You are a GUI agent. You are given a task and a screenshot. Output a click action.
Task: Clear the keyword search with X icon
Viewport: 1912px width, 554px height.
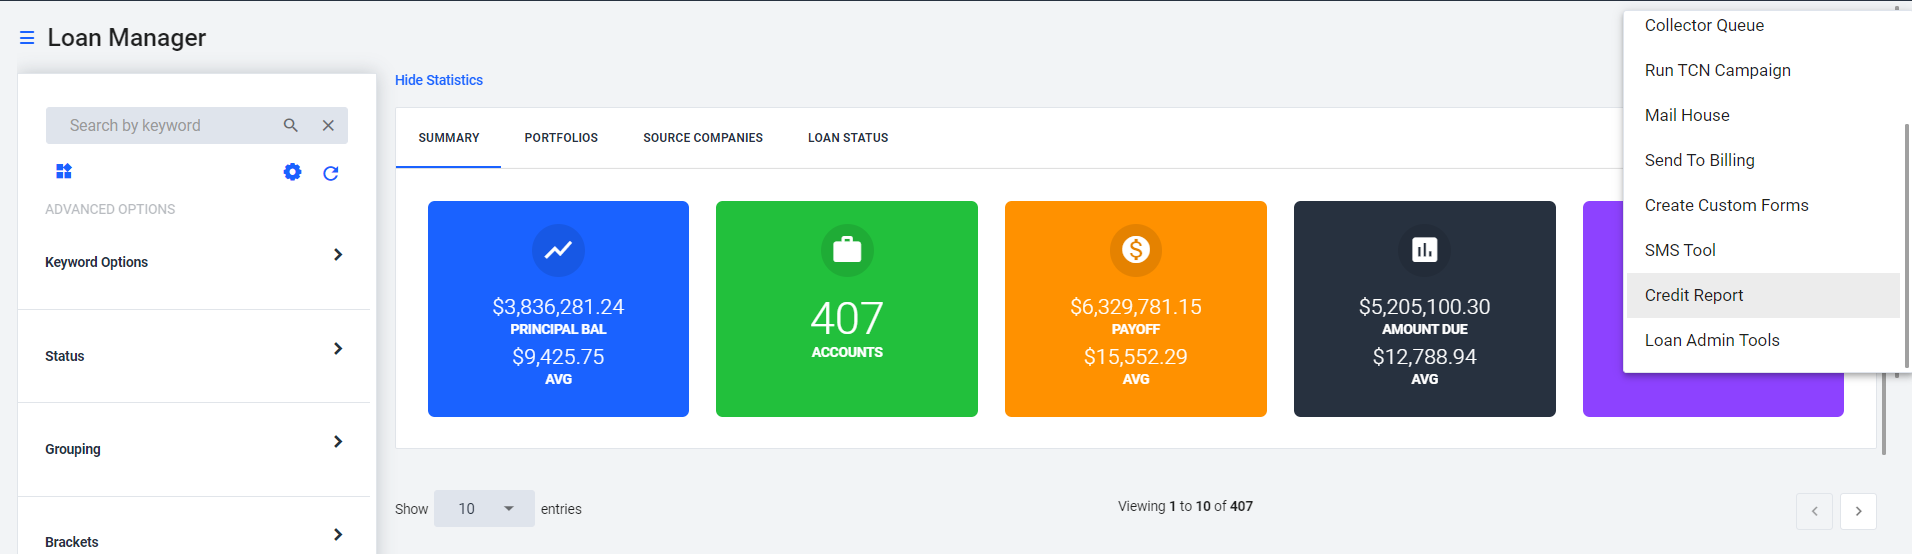point(328,125)
